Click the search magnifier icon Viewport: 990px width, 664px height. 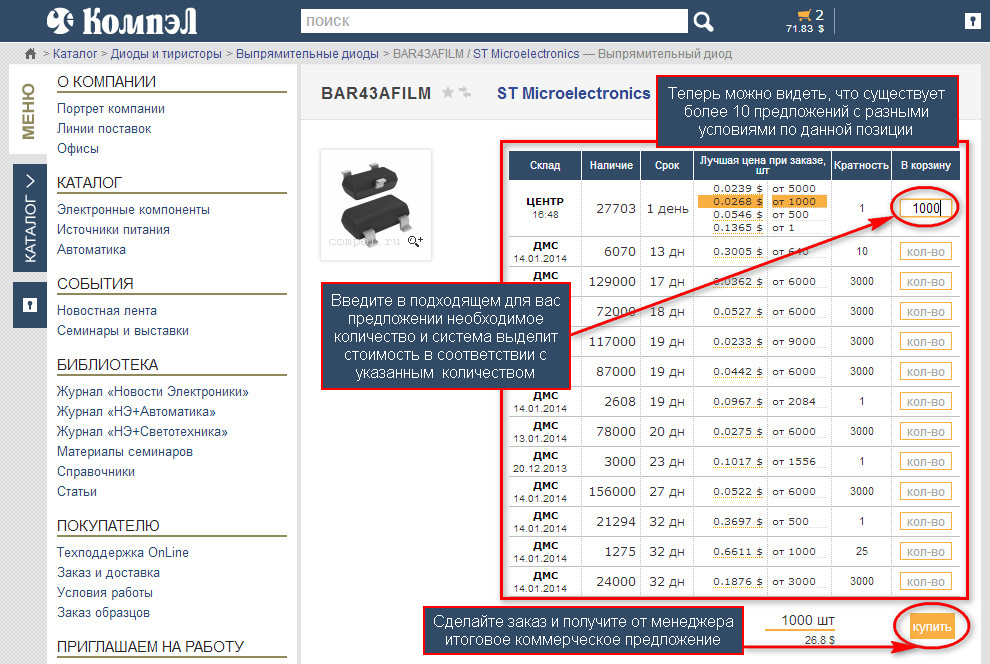click(704, 22)
